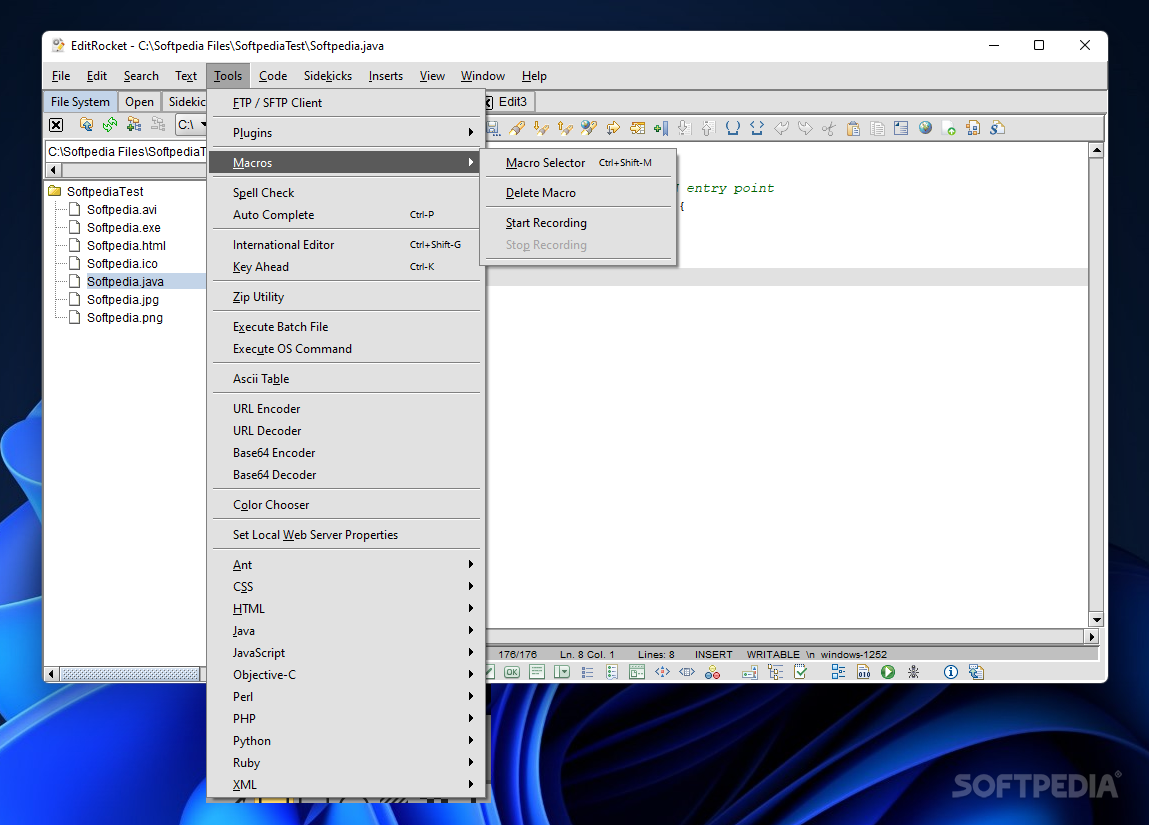Click the OK button icon in bottom toolbar

click(x=511, y=672)
